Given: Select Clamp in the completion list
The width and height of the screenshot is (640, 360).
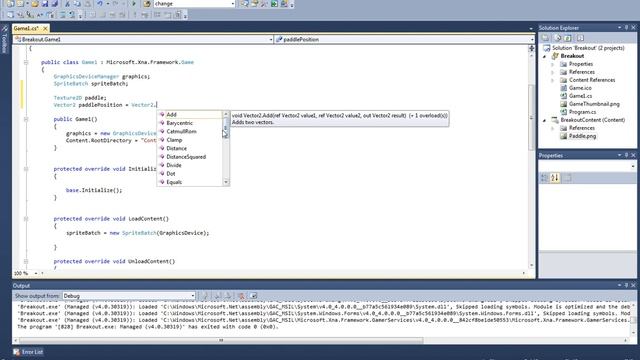Looking at the screenshot, I should pyautogui.click(x=190, y=140).
